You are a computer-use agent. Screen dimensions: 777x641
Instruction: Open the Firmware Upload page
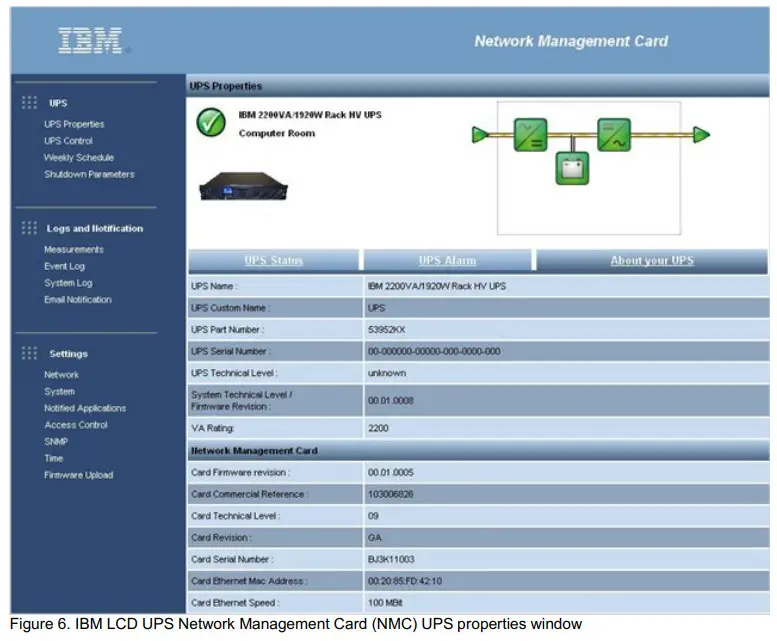79,475
